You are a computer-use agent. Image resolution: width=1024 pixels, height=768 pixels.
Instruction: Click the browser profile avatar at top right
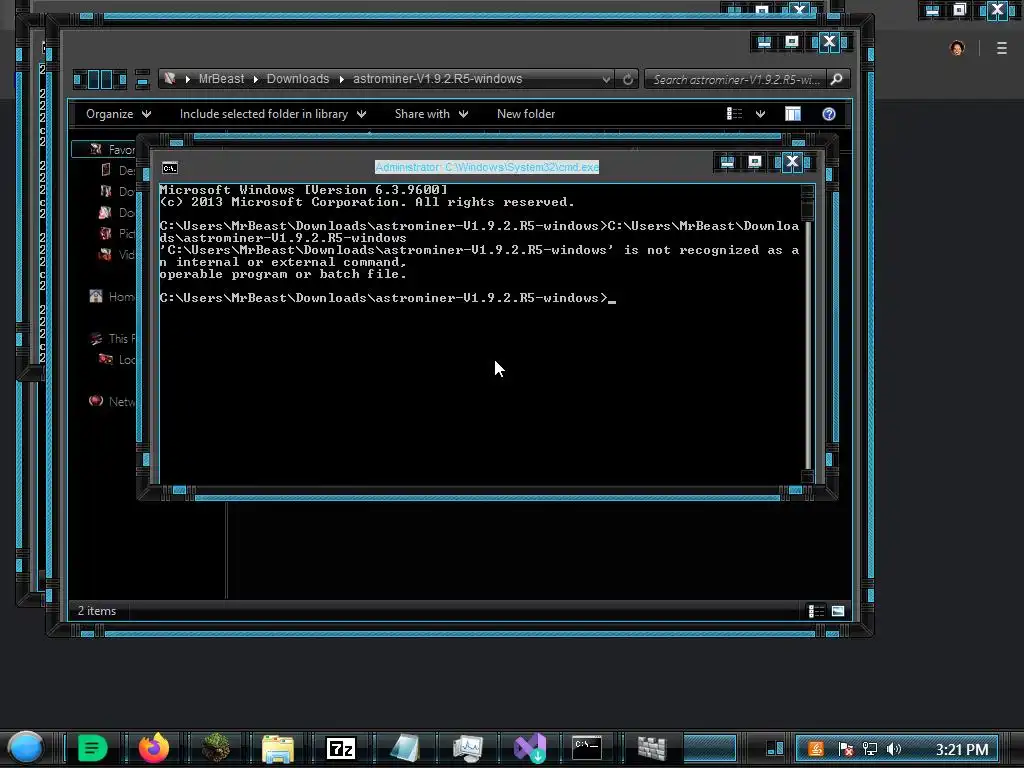click(x=957, y=48)
